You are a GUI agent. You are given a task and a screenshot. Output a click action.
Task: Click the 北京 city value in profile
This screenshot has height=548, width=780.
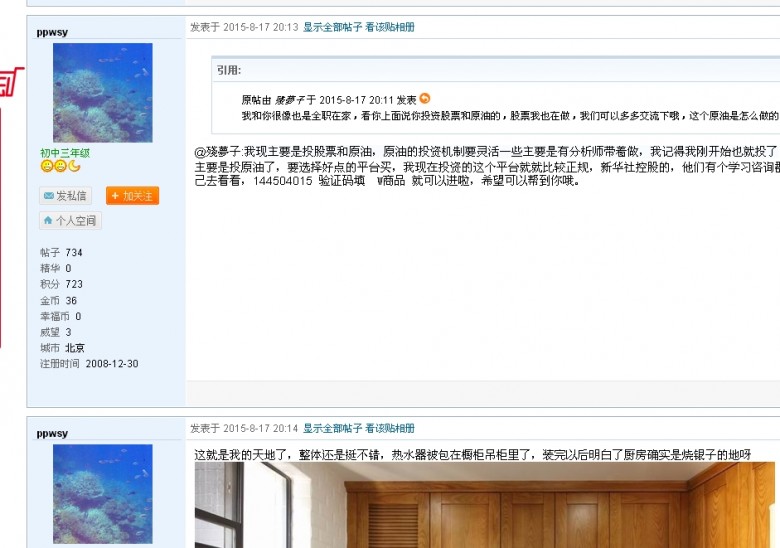coord(75,348)
